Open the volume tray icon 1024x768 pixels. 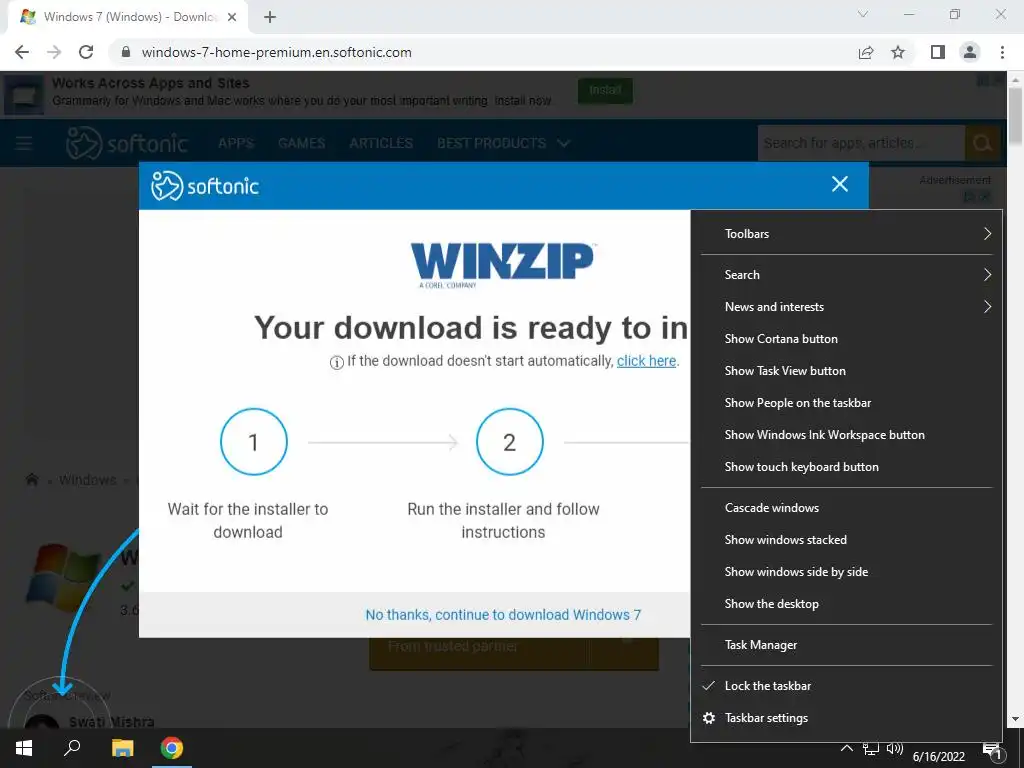[895, 749]
